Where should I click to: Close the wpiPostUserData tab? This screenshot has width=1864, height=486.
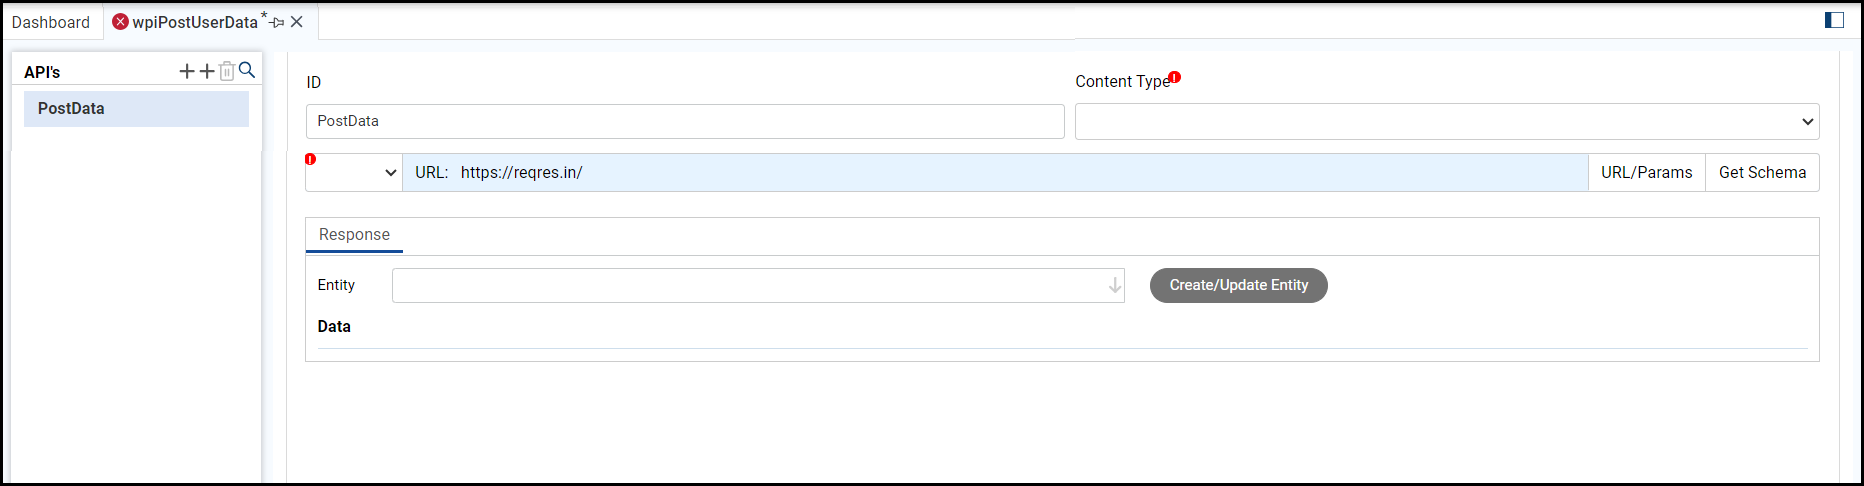(x=297, y=22)
